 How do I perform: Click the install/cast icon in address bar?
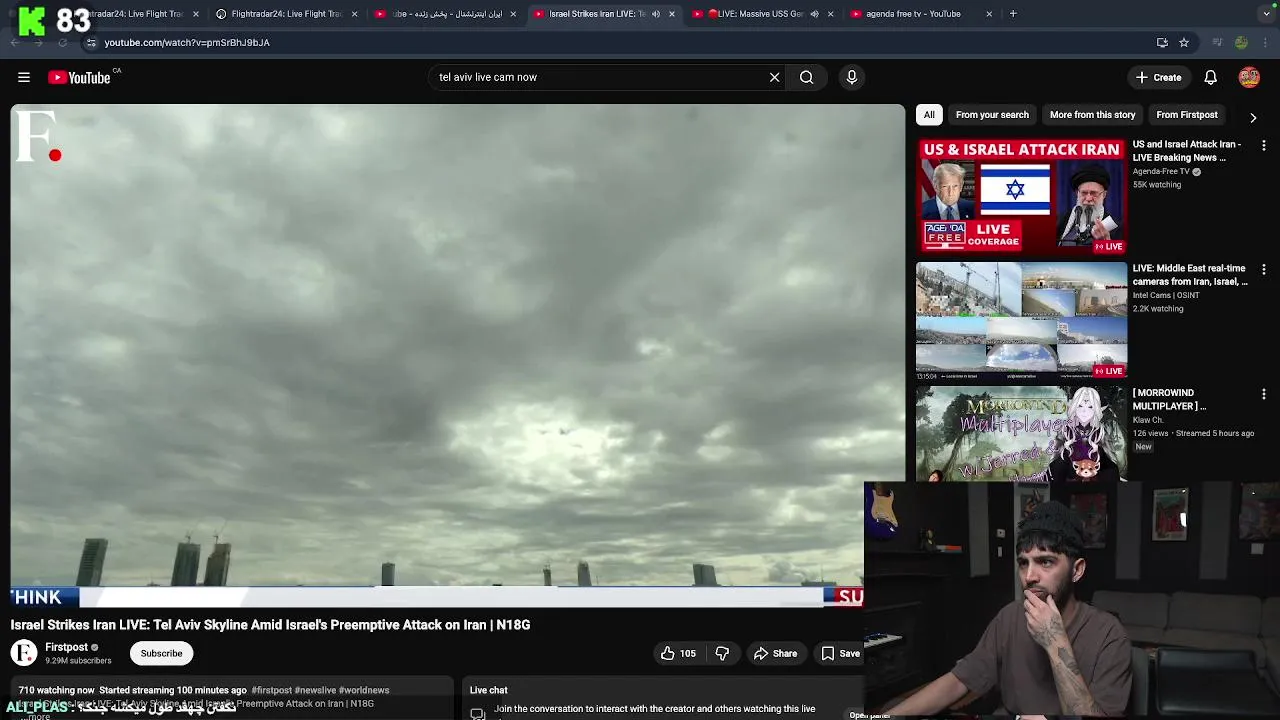tap(1162, 43)
